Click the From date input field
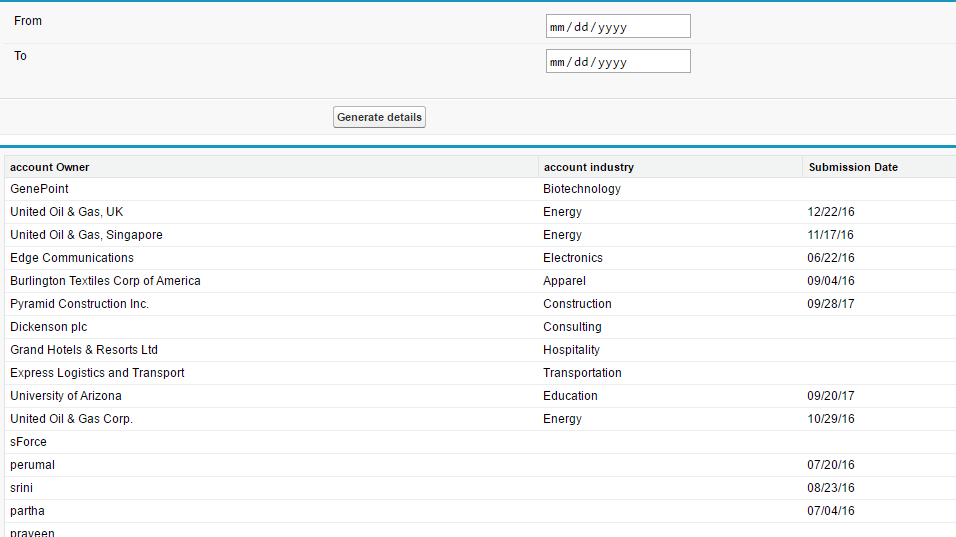 [618, 26]
